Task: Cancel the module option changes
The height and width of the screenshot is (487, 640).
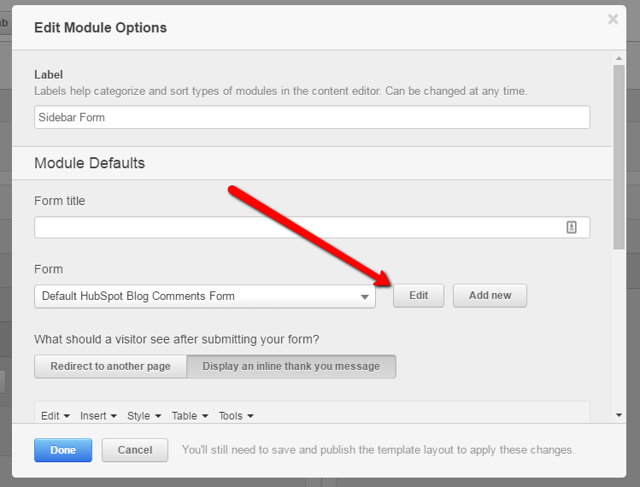Action: click(x=135, y=450)
